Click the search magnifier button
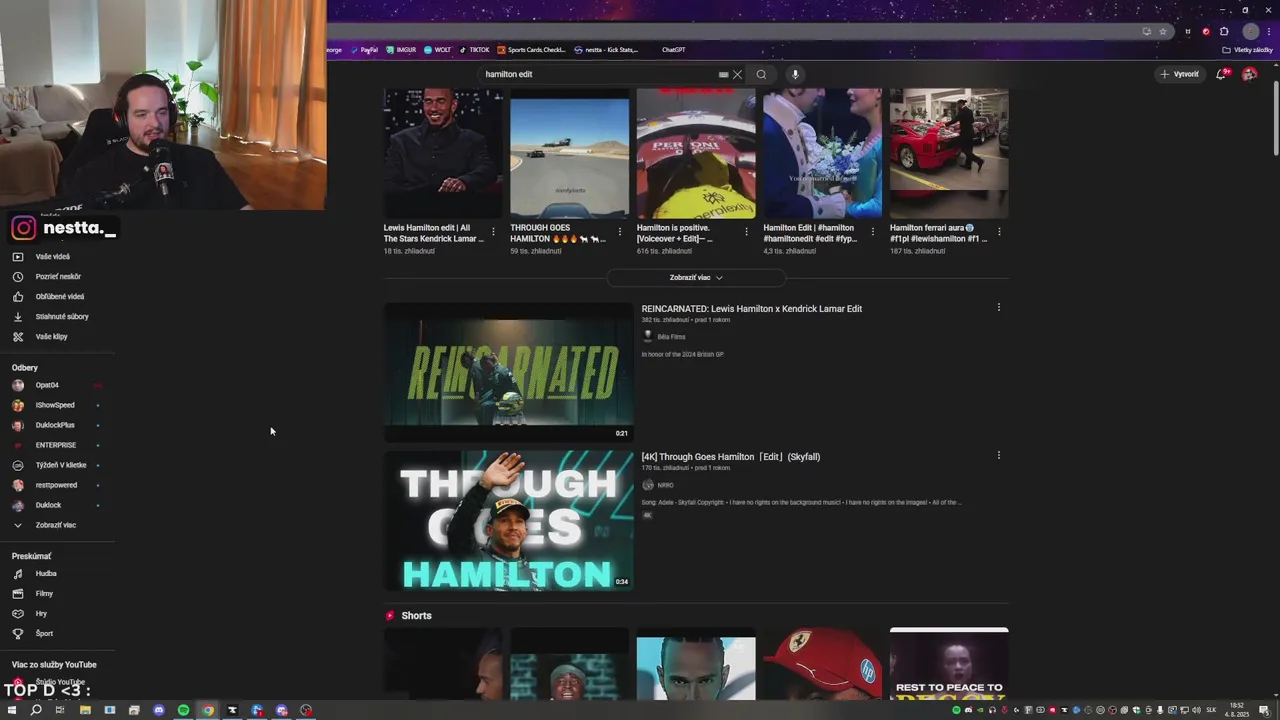 pos(761,74)
